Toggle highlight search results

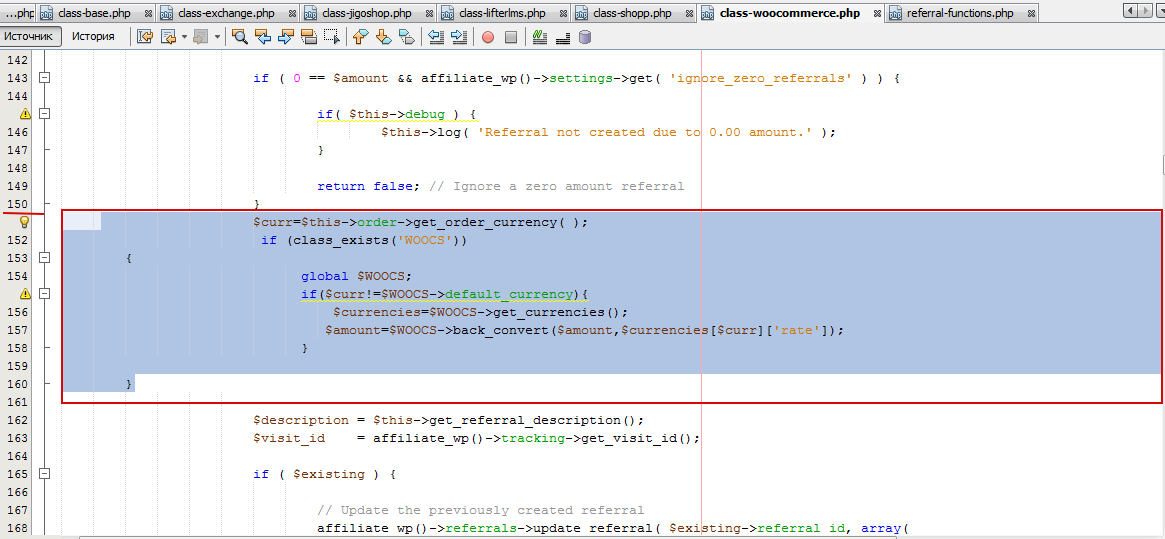point(309,36)
